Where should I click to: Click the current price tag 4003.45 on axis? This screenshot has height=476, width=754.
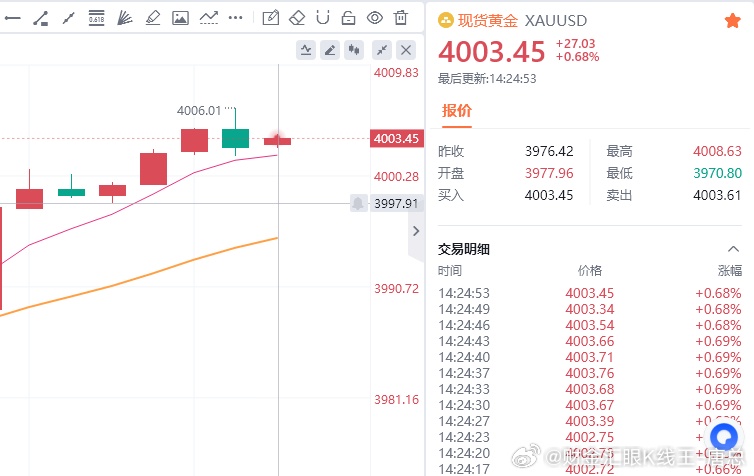(x=397, y=138)
